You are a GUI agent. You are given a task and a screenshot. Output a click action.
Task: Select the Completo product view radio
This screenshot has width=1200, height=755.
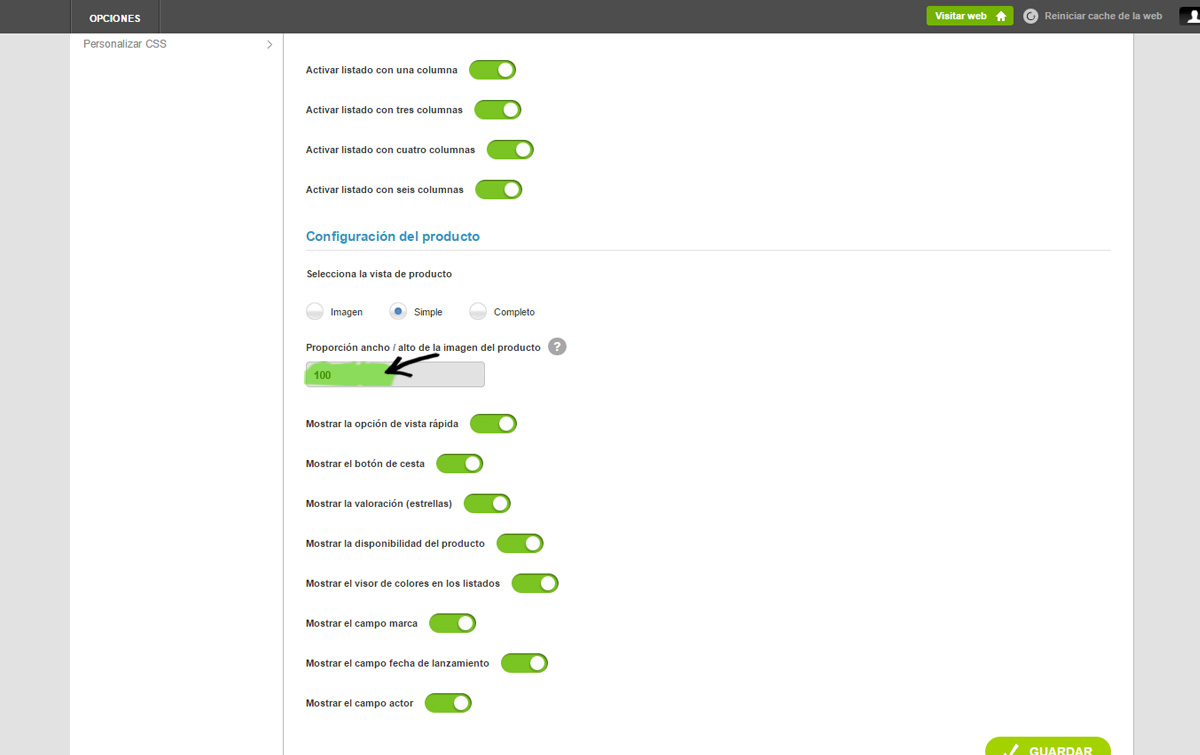coord(478,311)
